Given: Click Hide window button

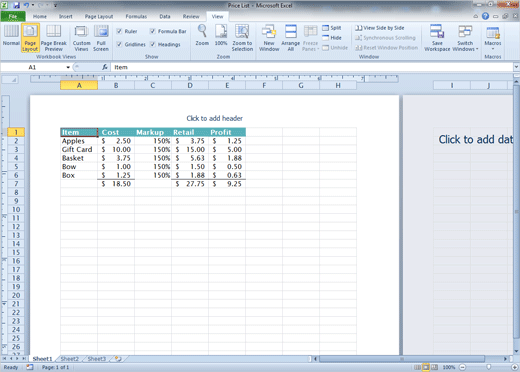Looking at the screenshot, I should point(332,38).
